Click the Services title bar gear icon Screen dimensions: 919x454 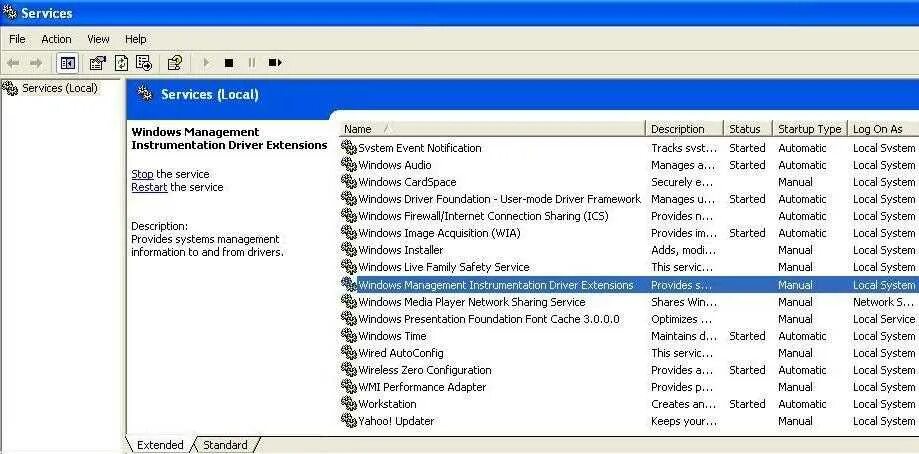point(10,12)
